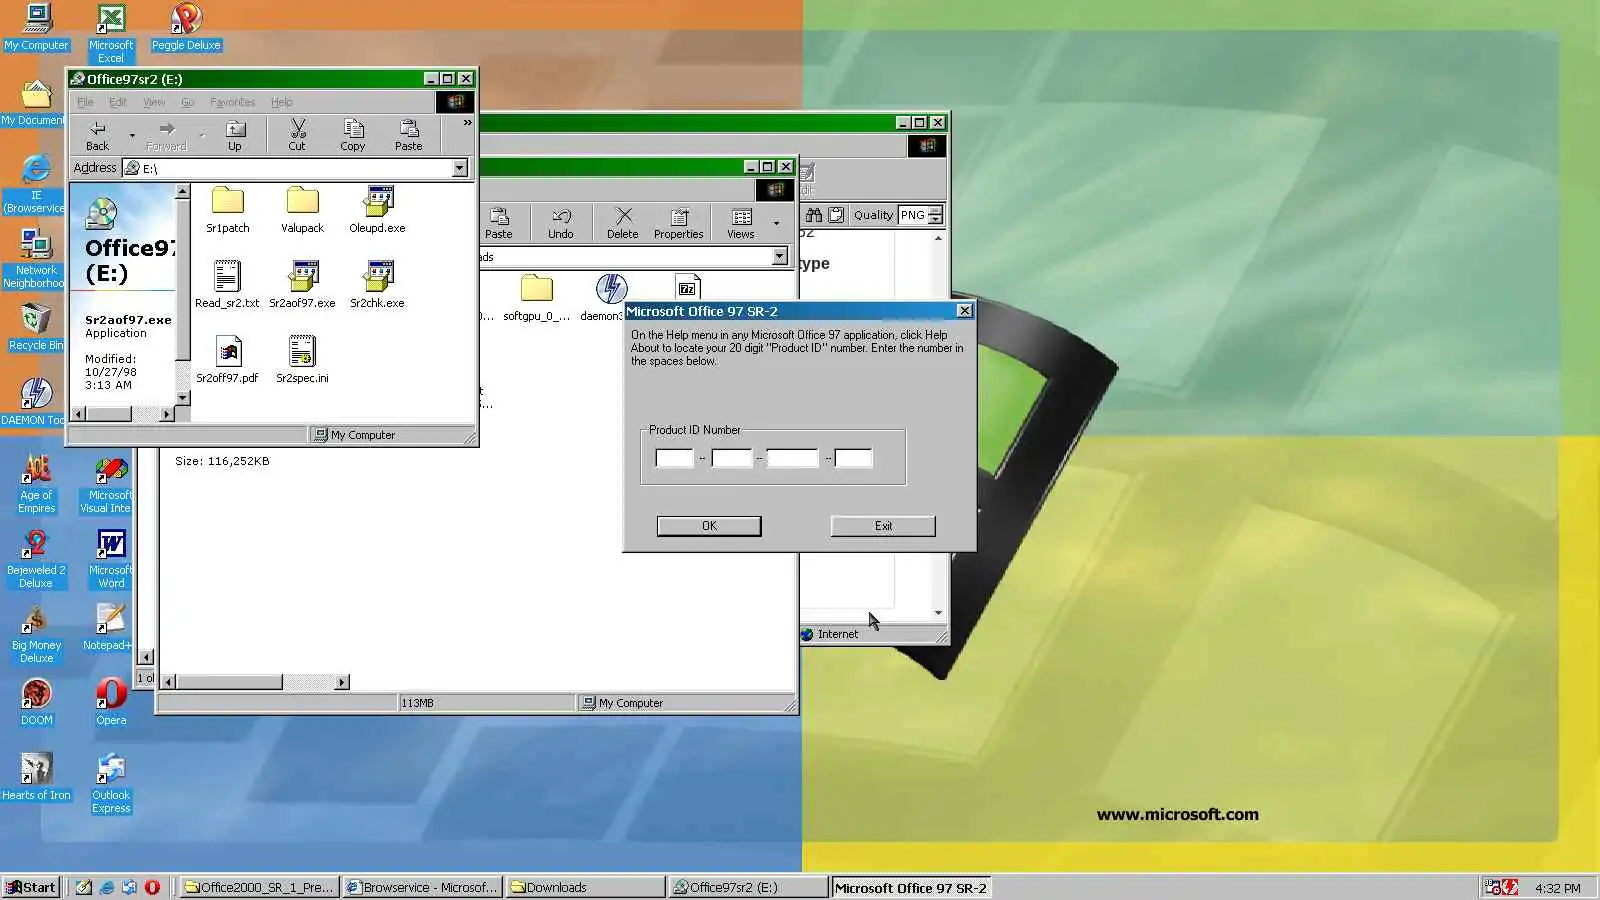The height and width of the screenshot is (900, 1600).
Task: Select the IE (Browservice) desktop icon
Action: coord(33,184)
